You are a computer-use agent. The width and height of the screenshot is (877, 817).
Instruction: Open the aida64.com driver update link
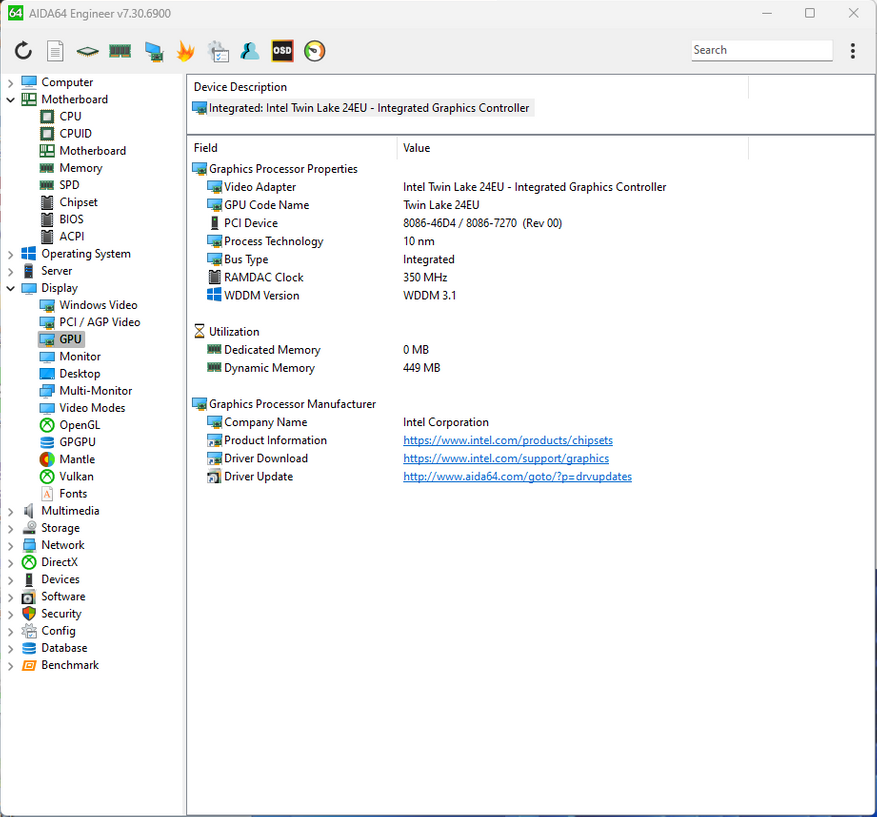[517, 477]
